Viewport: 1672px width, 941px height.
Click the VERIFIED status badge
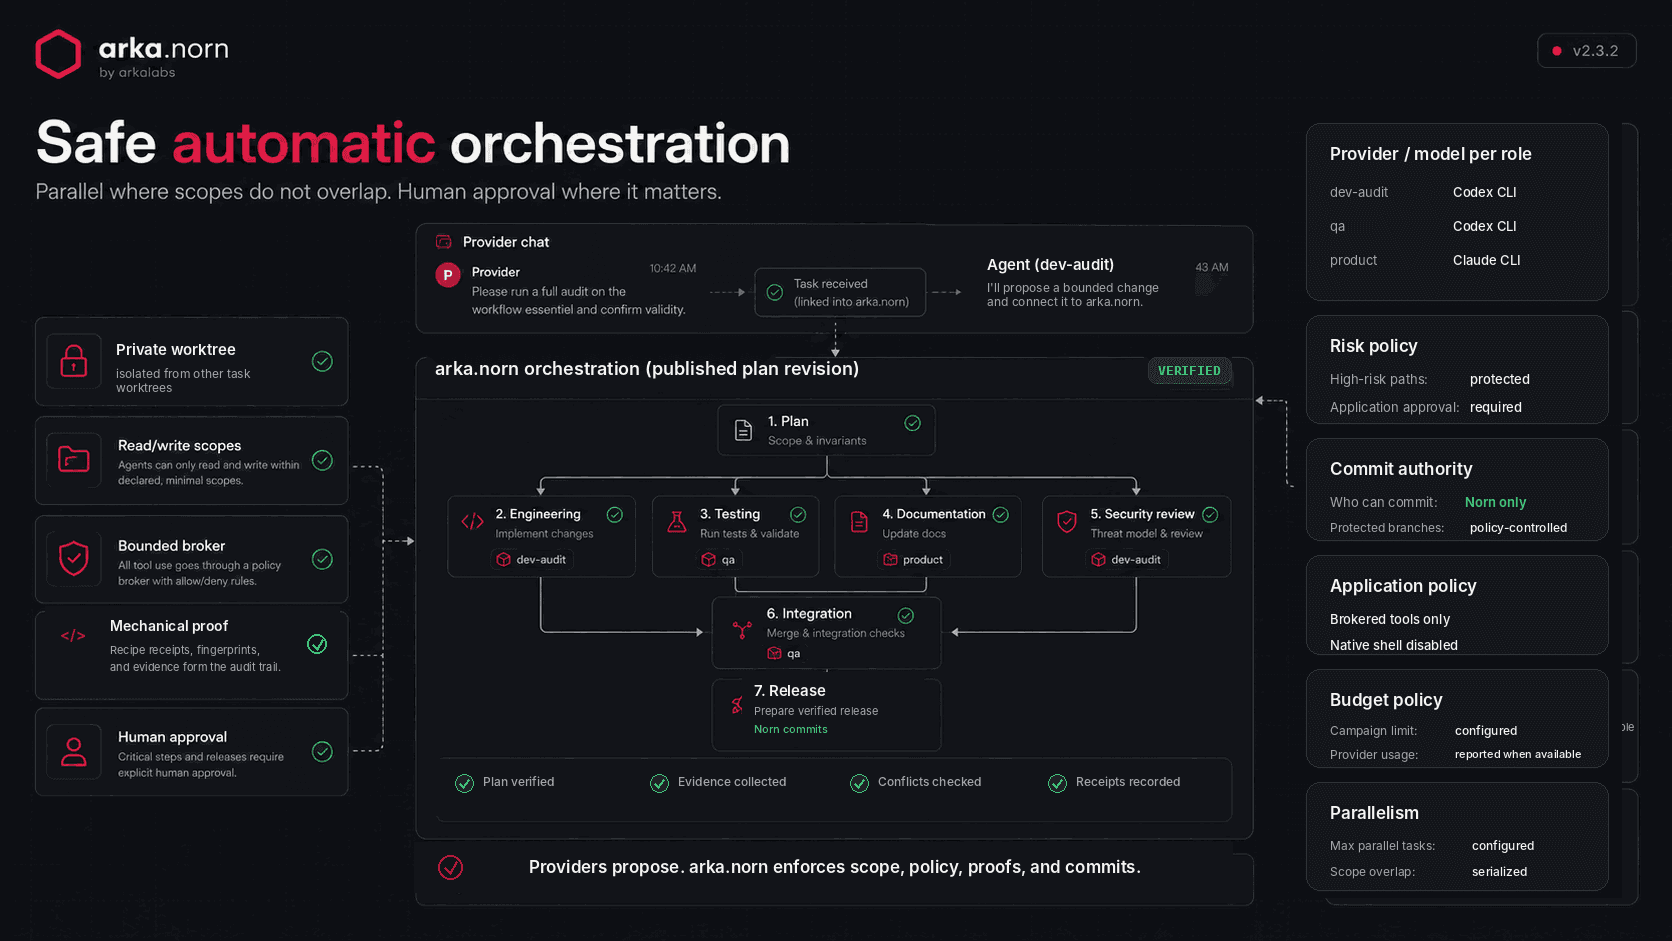1189,371
